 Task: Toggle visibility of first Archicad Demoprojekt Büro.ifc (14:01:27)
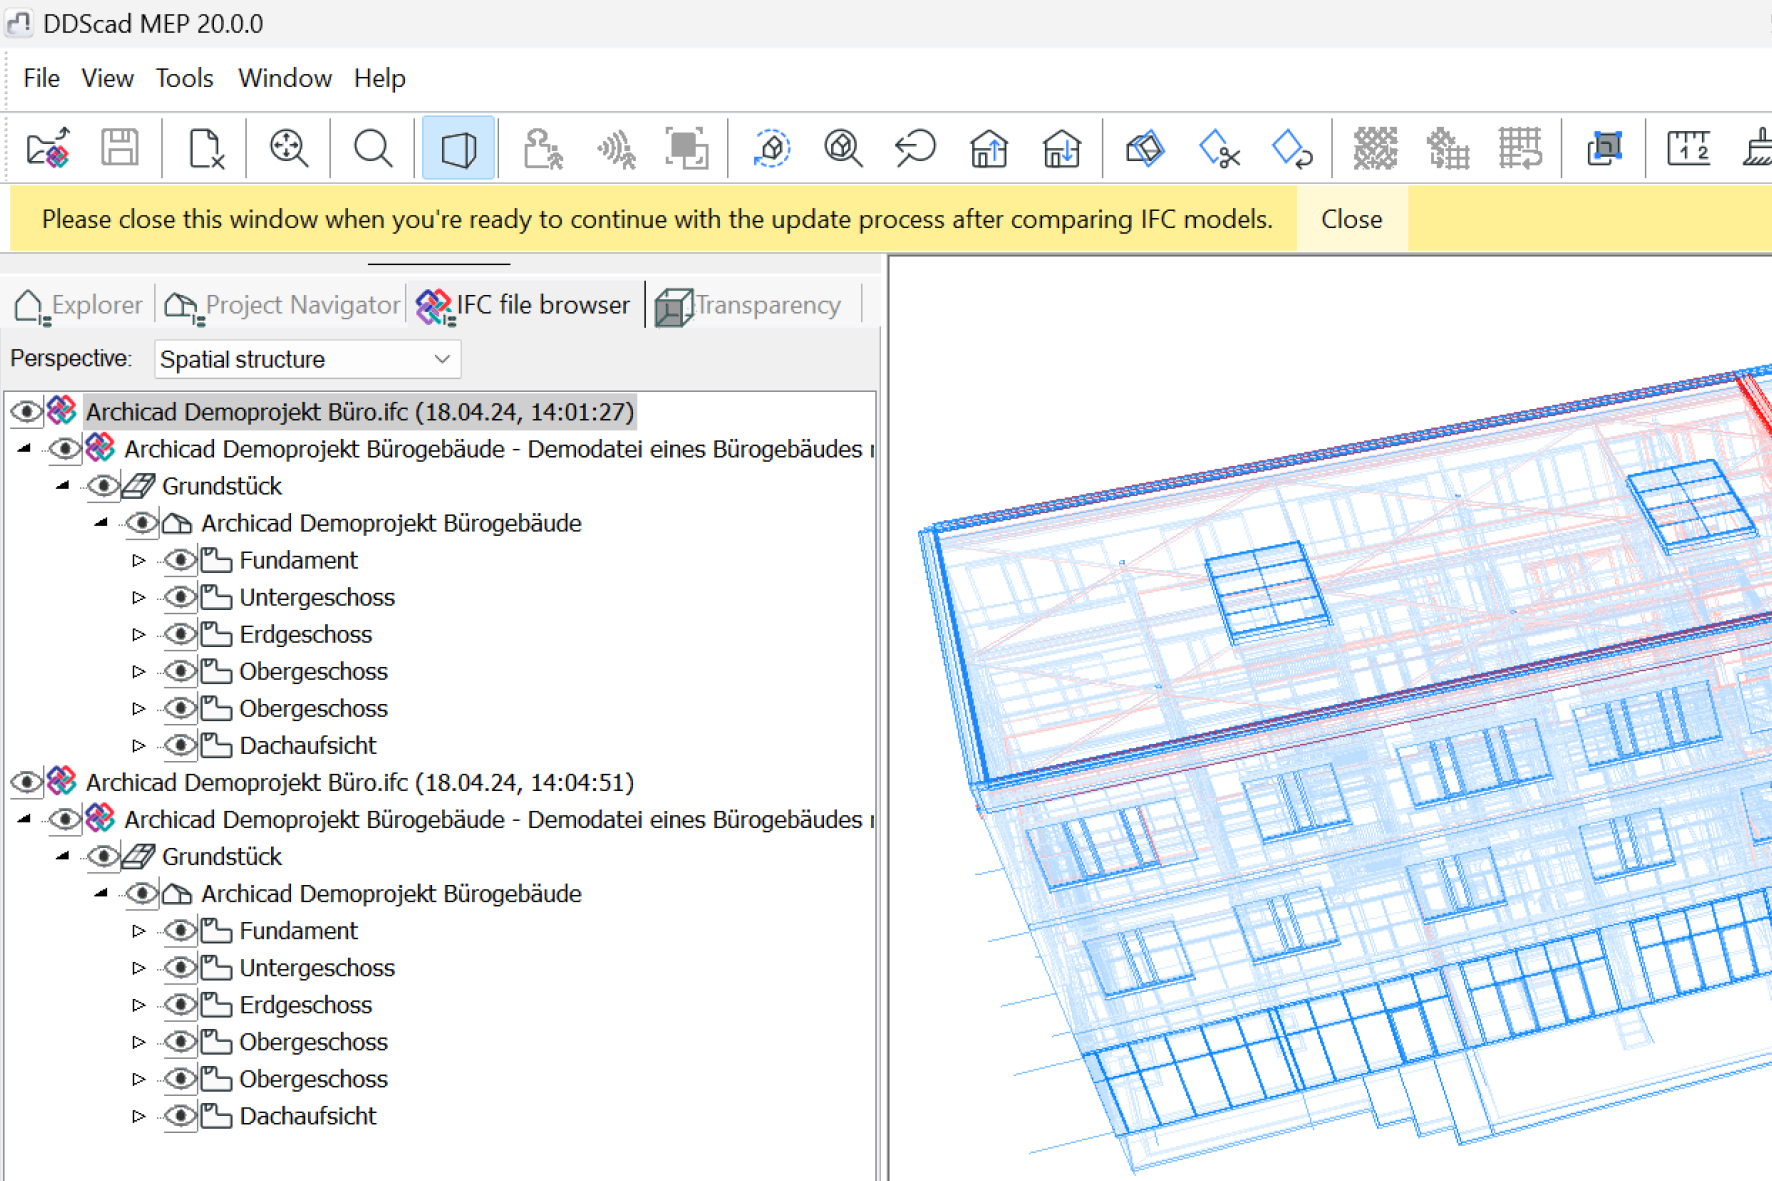(26, 412)
